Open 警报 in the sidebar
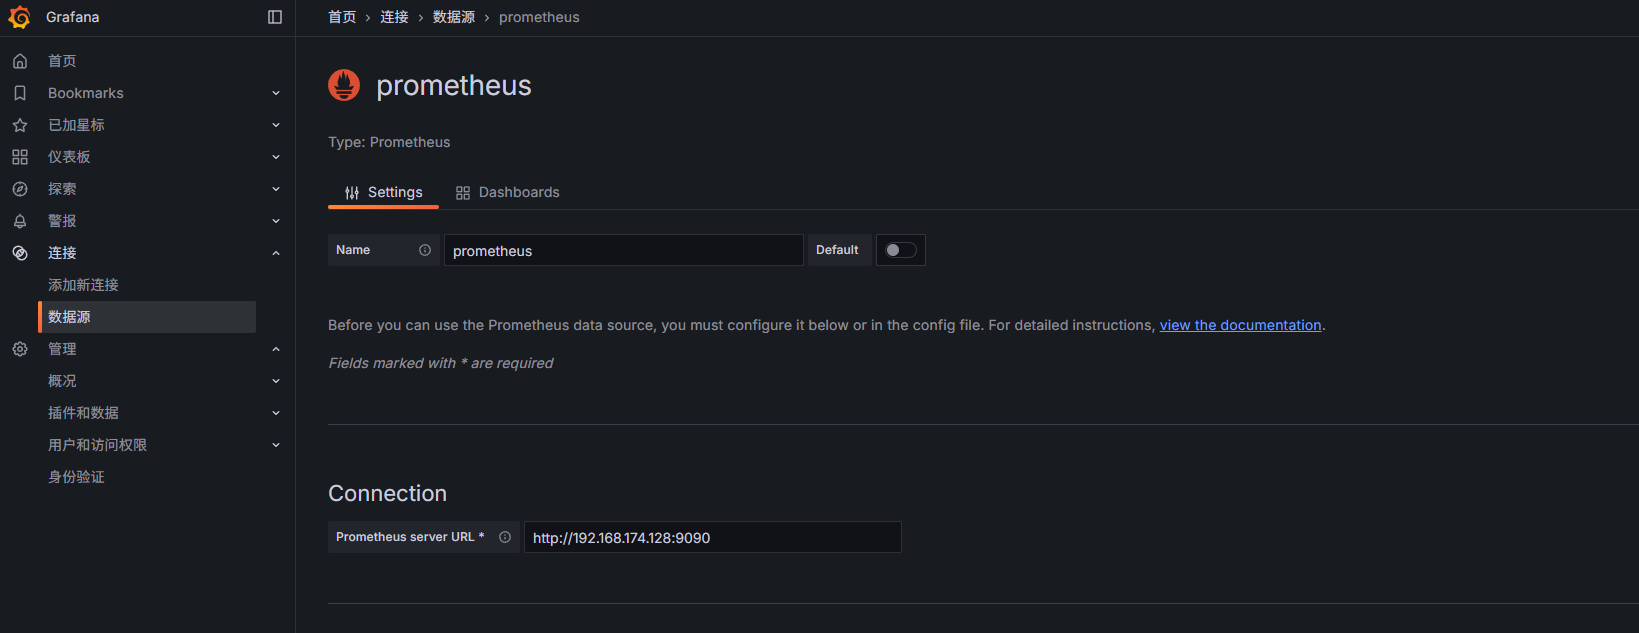Viewport: 1639px width, 633px height. 62,221
